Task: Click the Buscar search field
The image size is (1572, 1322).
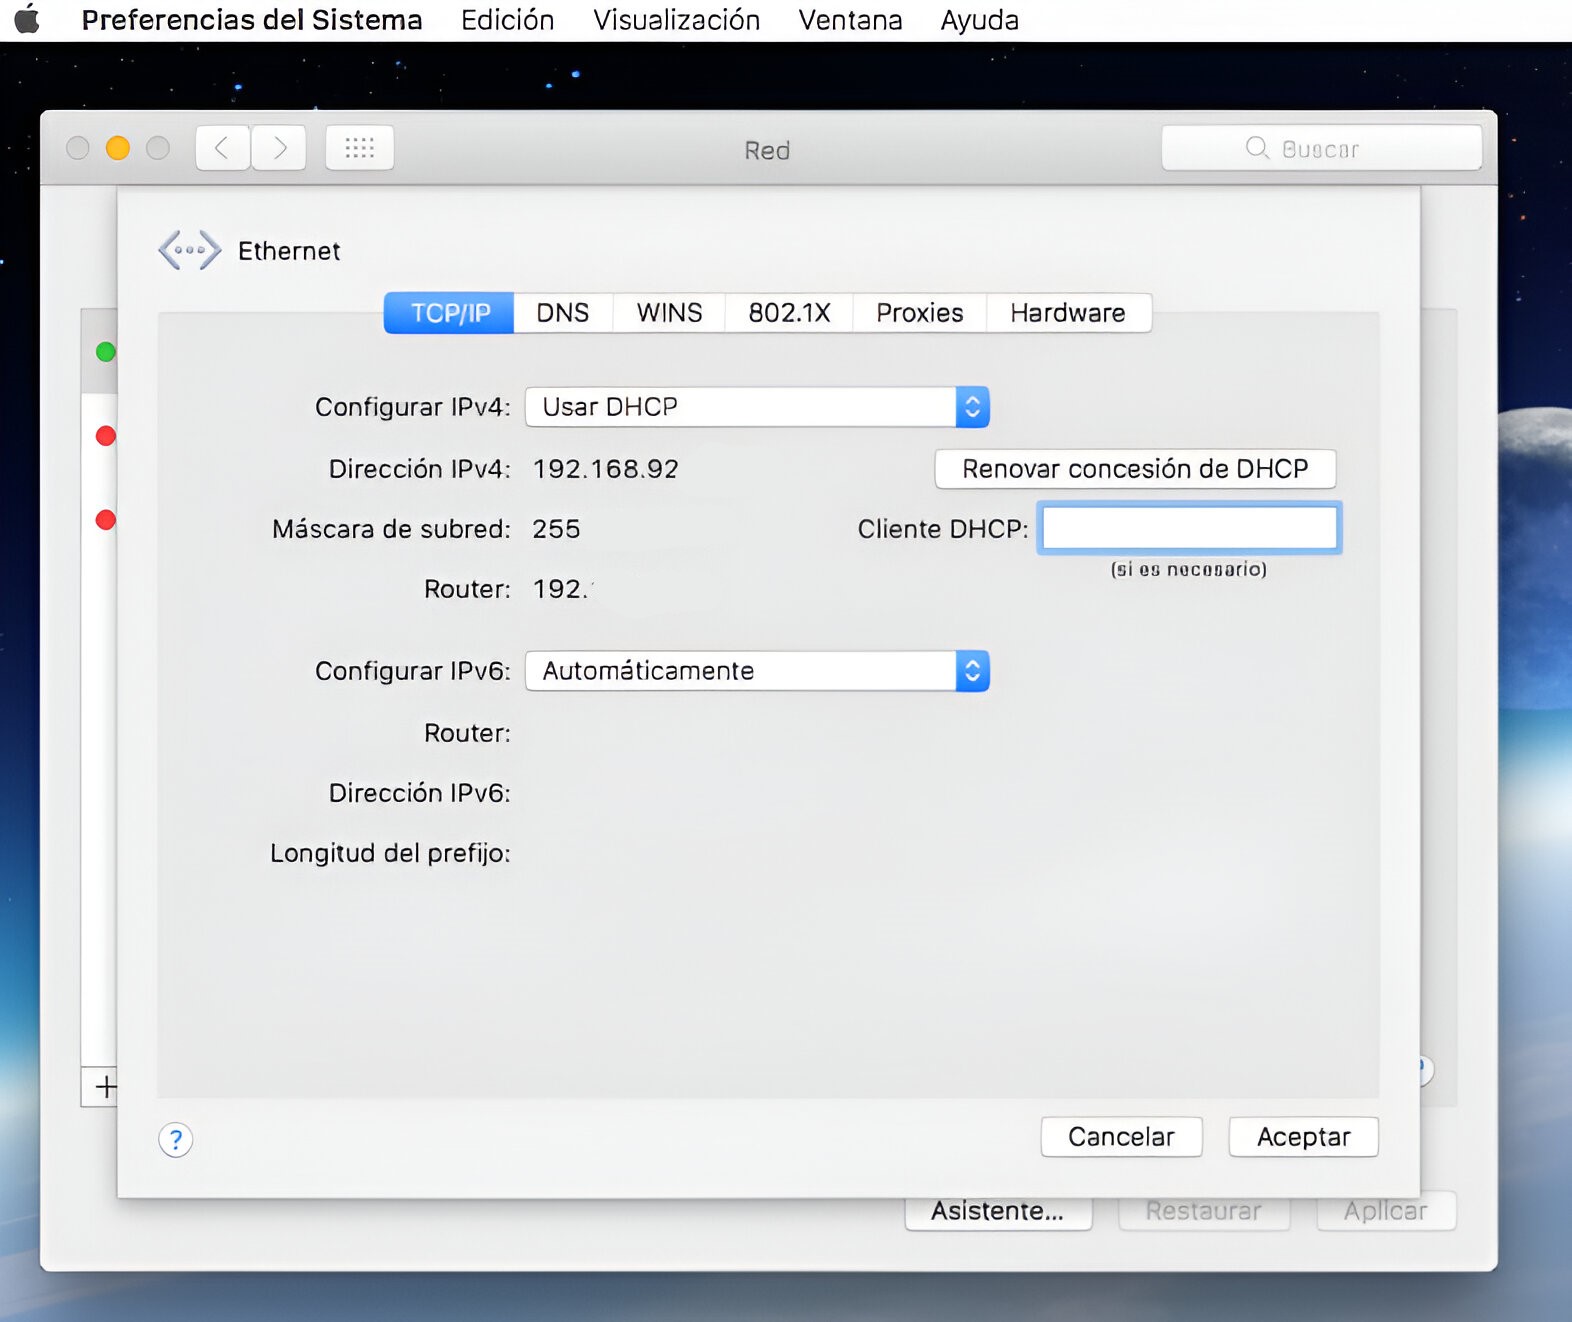Action: tap(1321, 148)
